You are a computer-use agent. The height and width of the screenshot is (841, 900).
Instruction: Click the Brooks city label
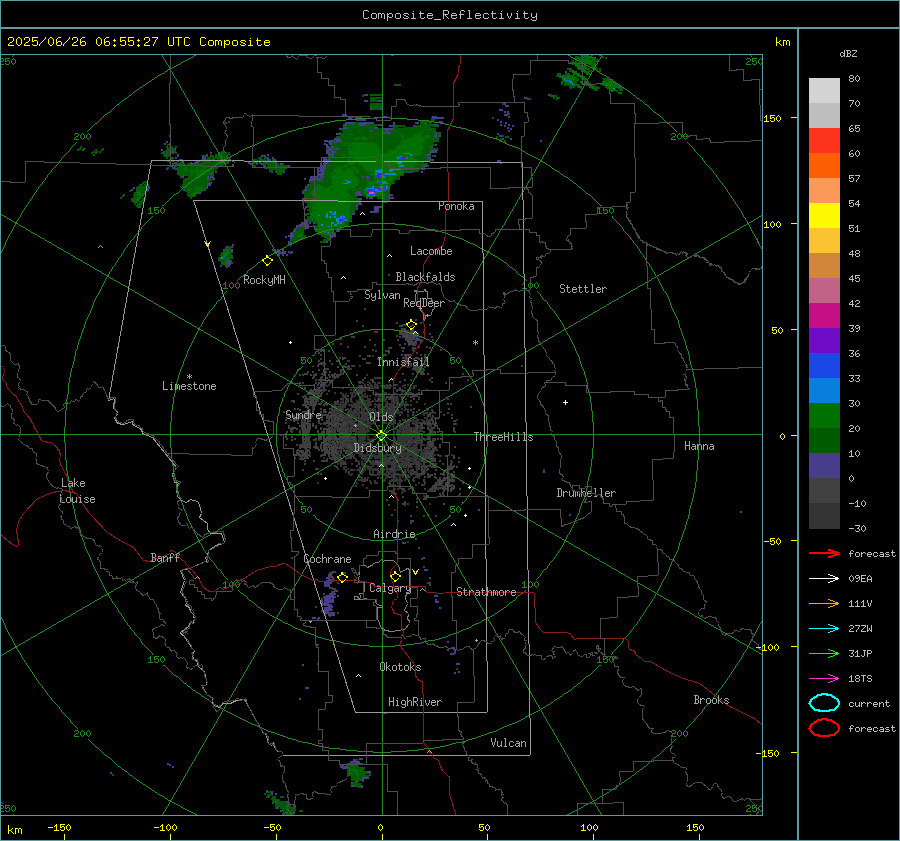click(711, 700)
